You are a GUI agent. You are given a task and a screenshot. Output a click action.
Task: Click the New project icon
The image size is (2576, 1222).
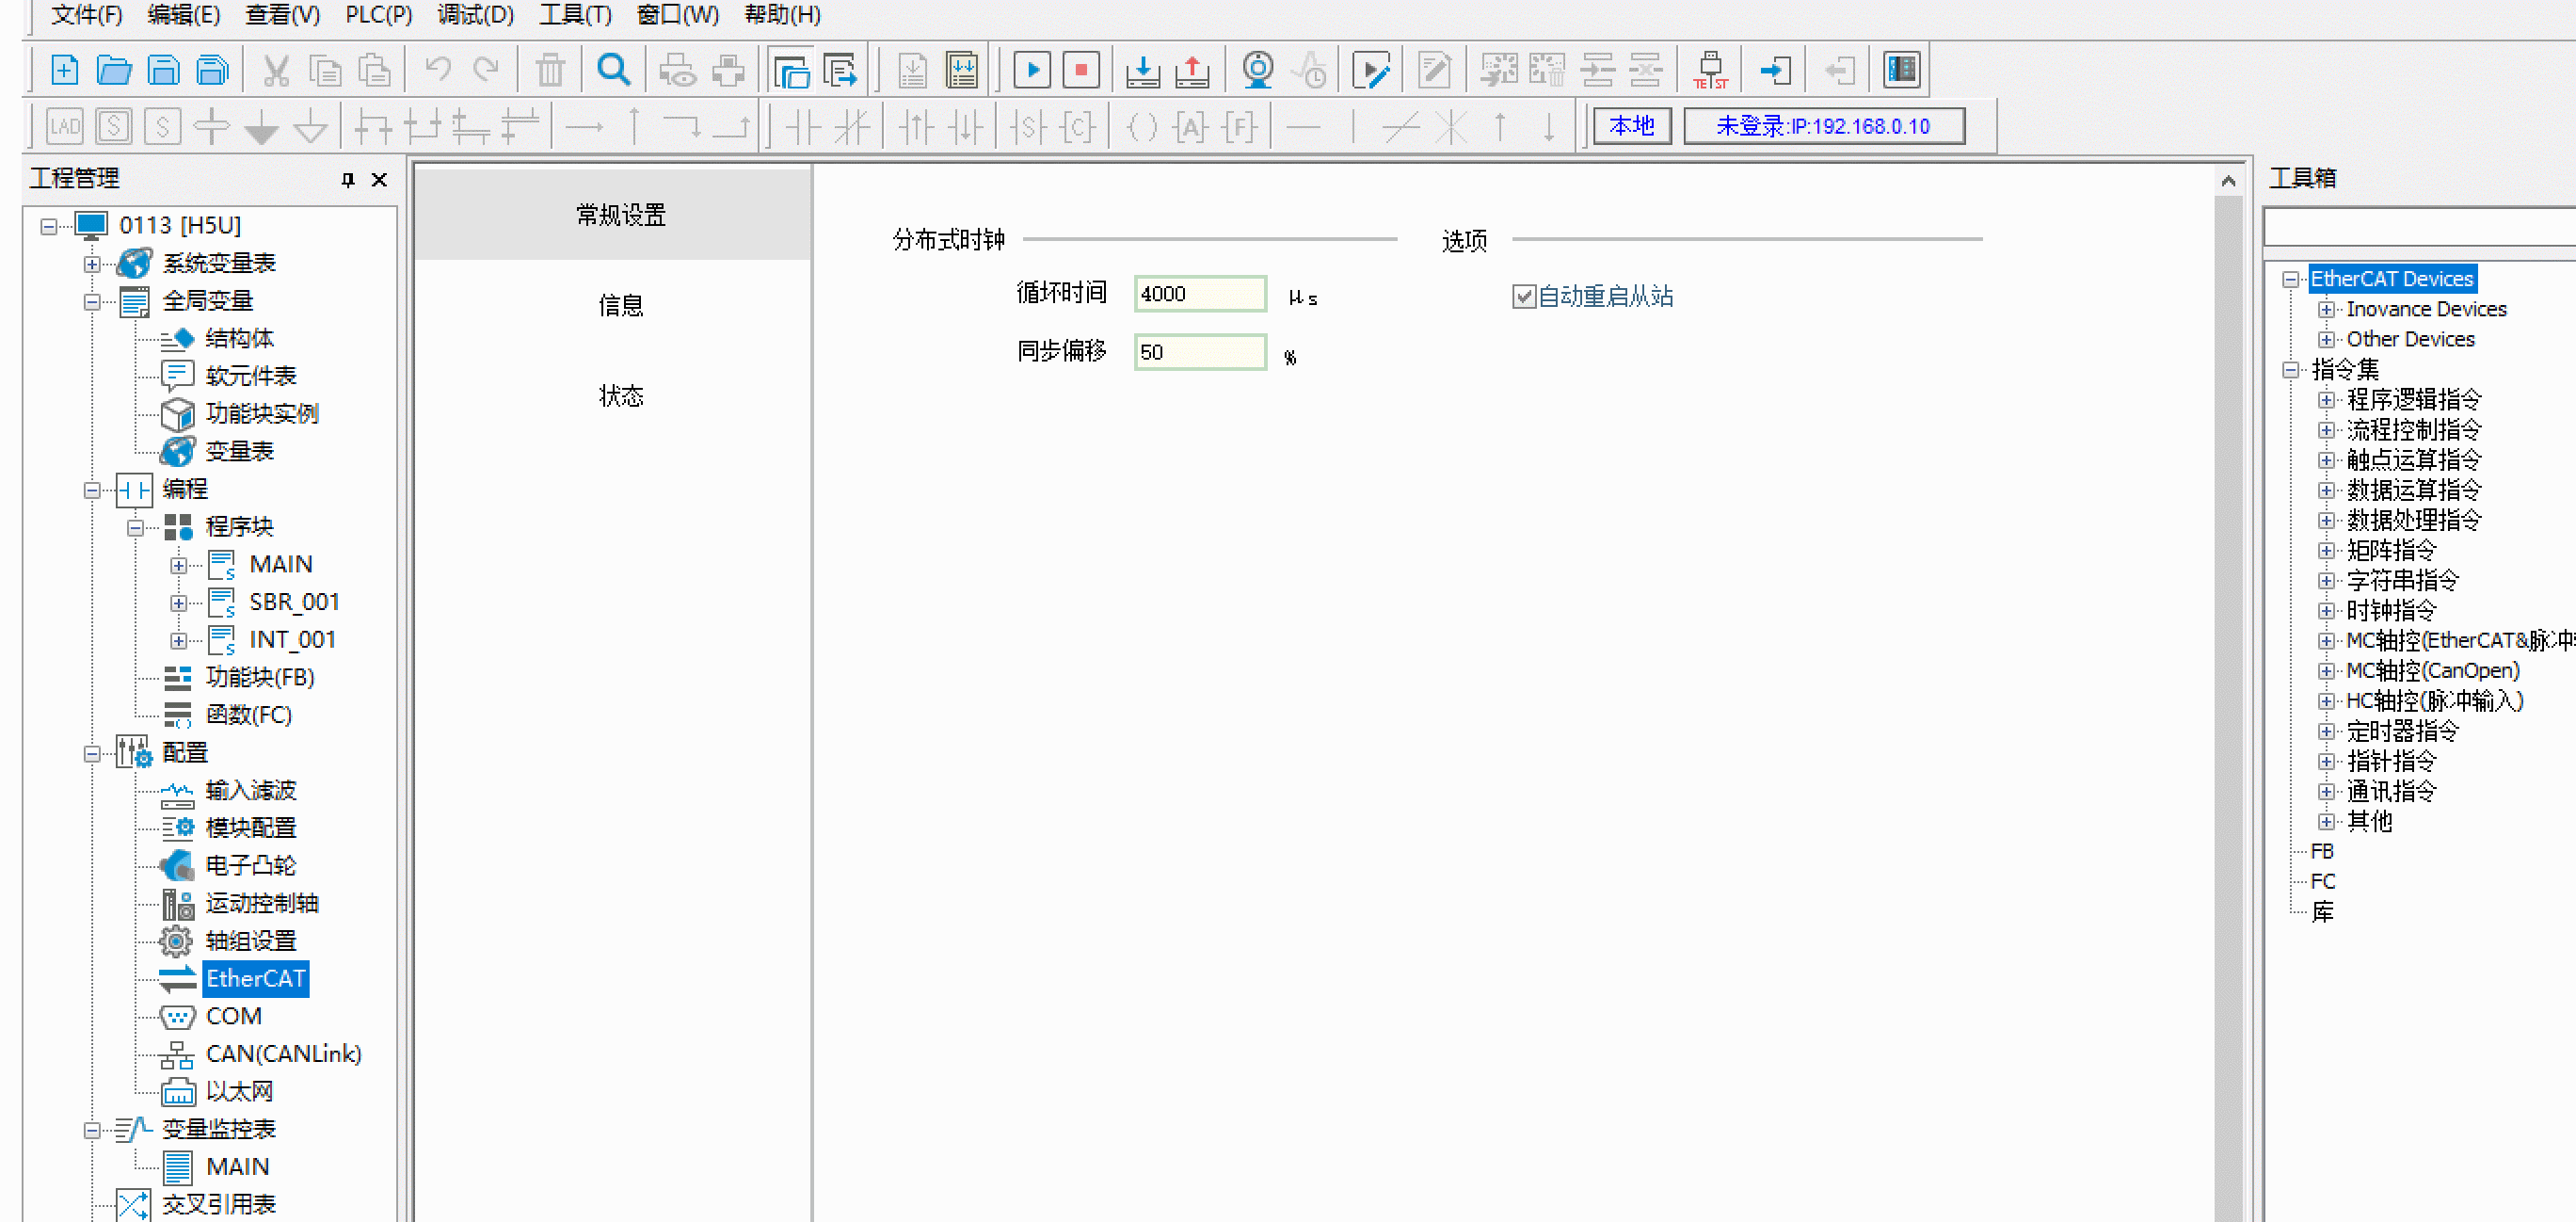tap(64, 70)
